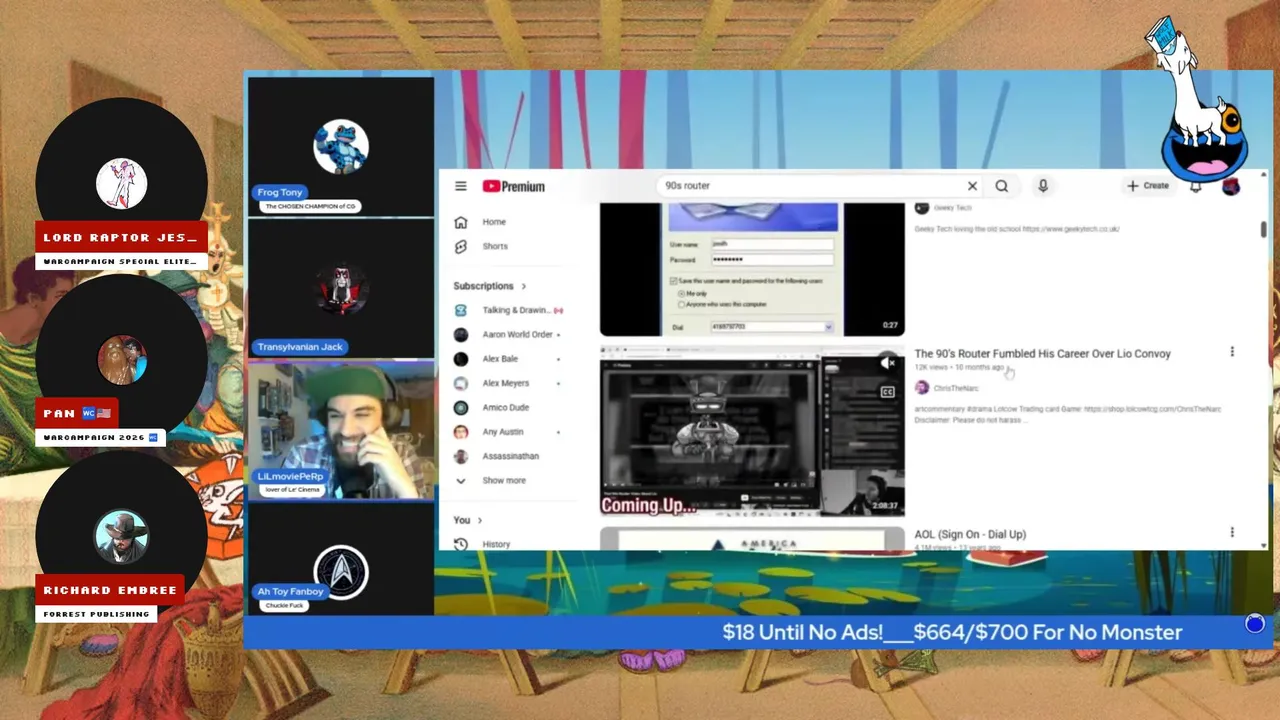
Task: Click LiLmoviePeRp webcam feed
Action: [x=341, y=430]
